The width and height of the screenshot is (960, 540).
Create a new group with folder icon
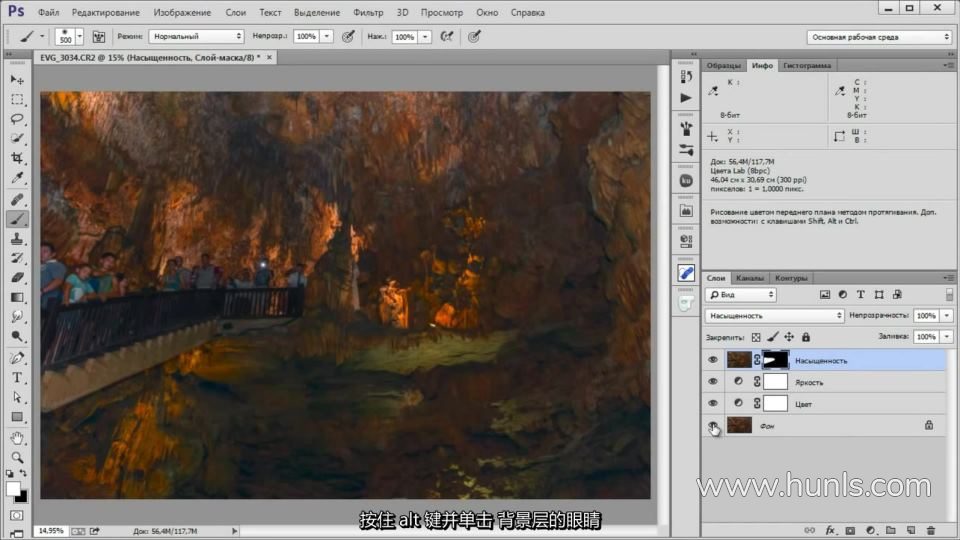click(890, 530)
